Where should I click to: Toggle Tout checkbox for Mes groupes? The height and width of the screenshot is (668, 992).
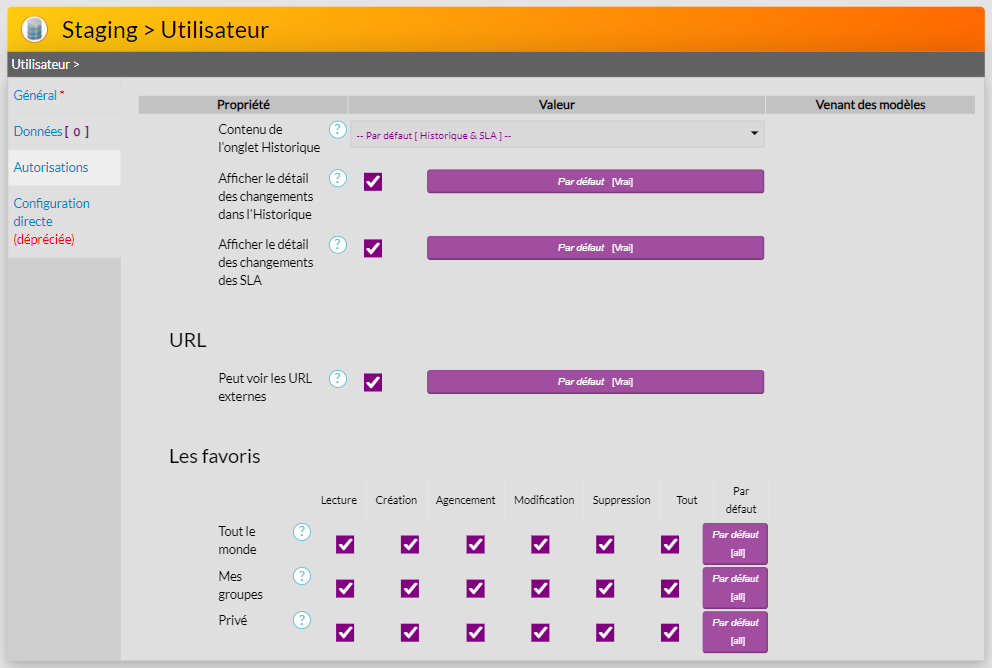[x=670, y=588]
